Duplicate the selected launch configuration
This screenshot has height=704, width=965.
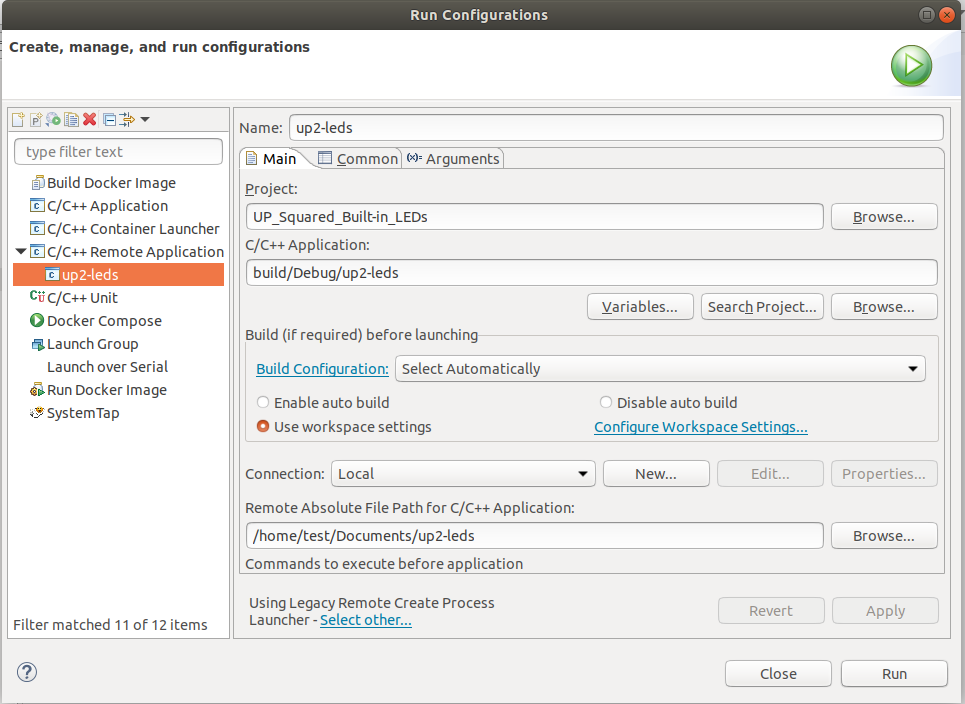71,120
